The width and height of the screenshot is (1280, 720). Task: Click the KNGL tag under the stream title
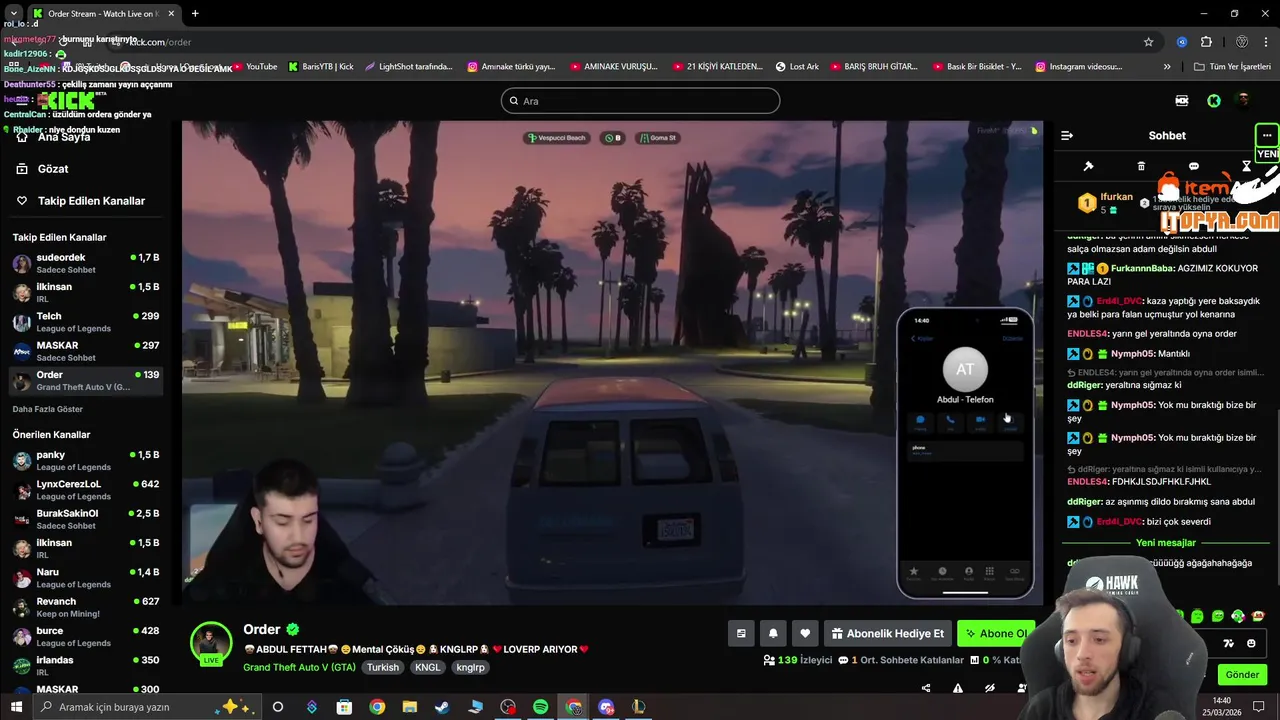tap(428, 667)
